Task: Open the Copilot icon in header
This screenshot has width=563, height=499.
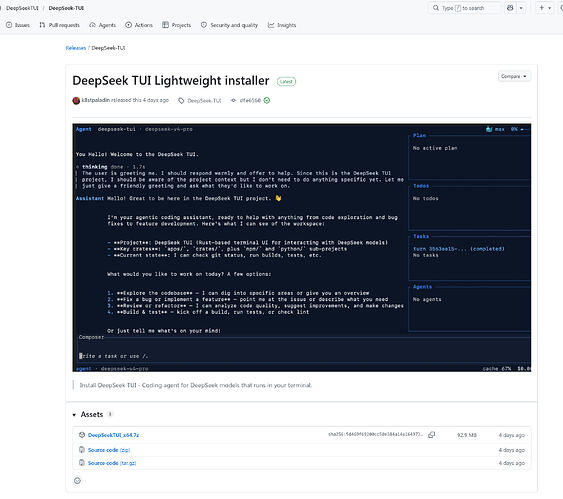Action: [510, 8]
